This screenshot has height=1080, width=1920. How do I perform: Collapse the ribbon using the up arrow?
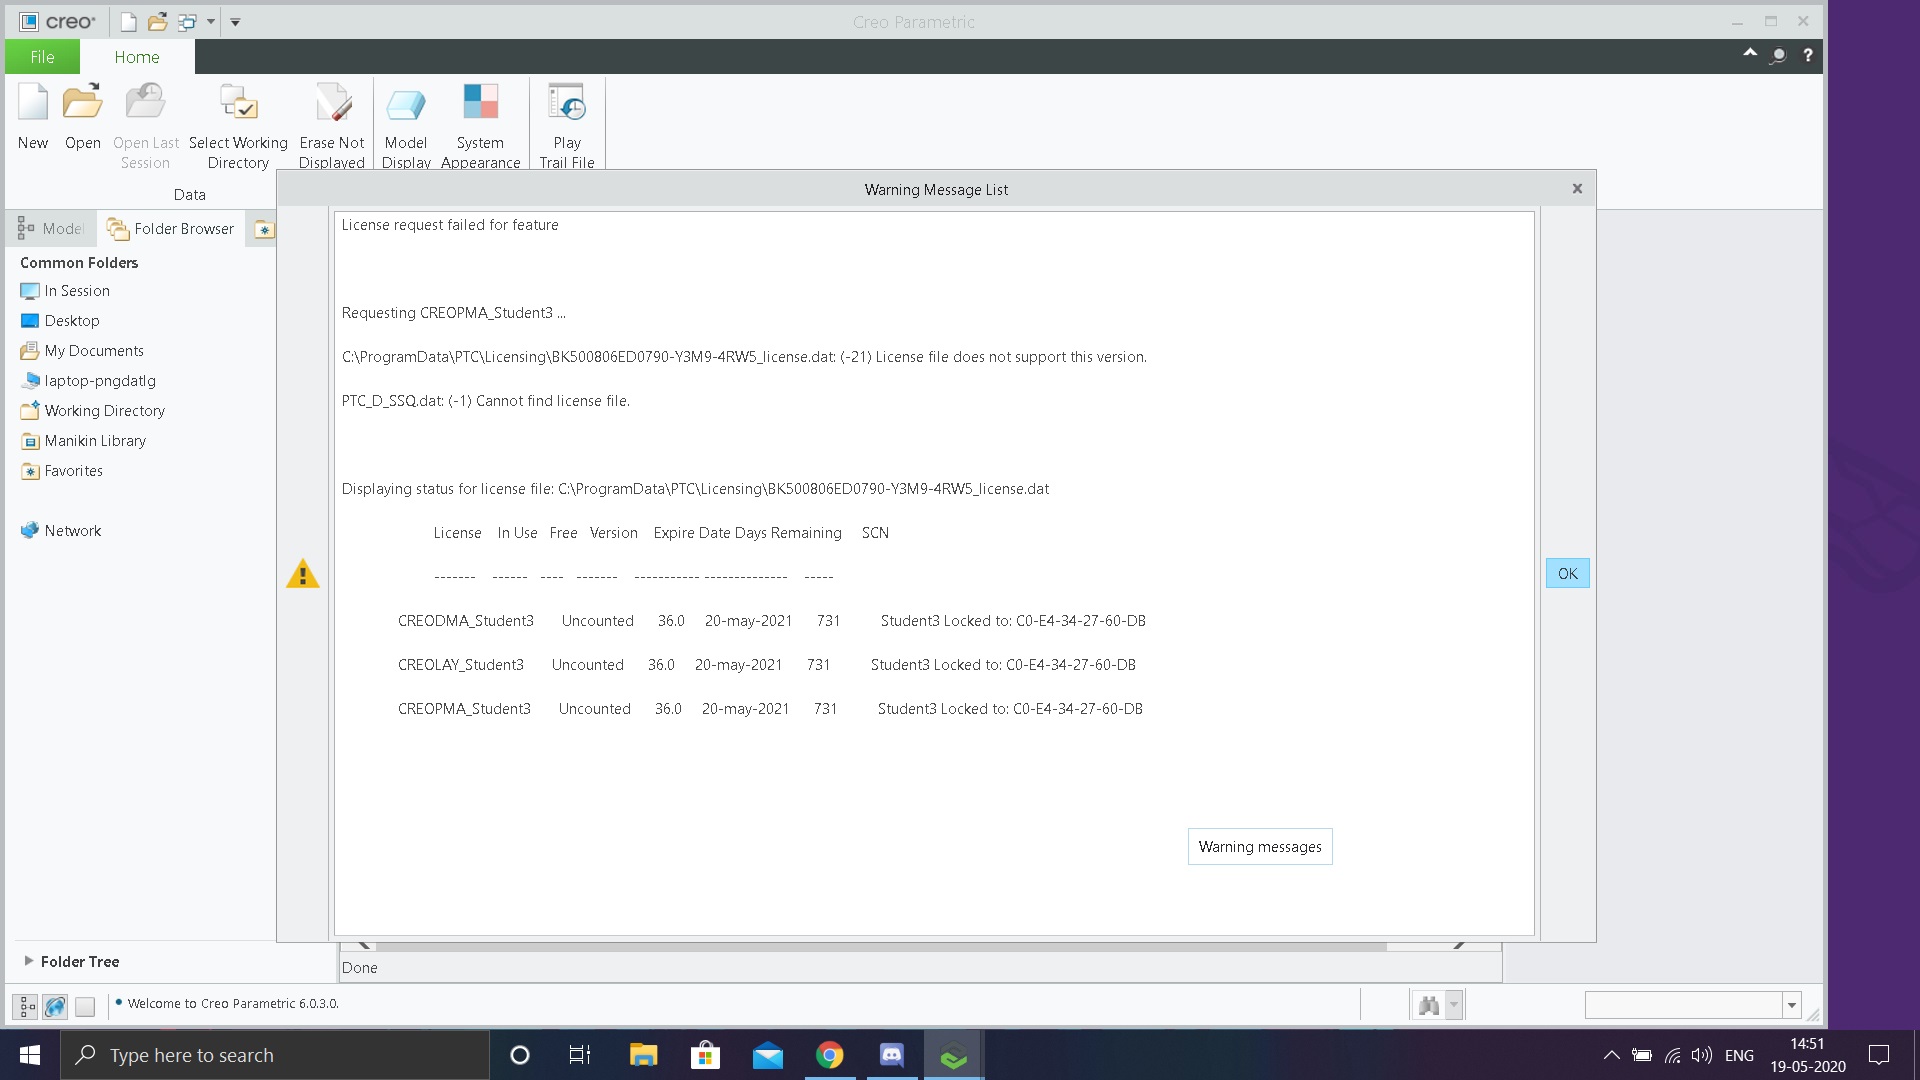click(x=1749, y=53)
